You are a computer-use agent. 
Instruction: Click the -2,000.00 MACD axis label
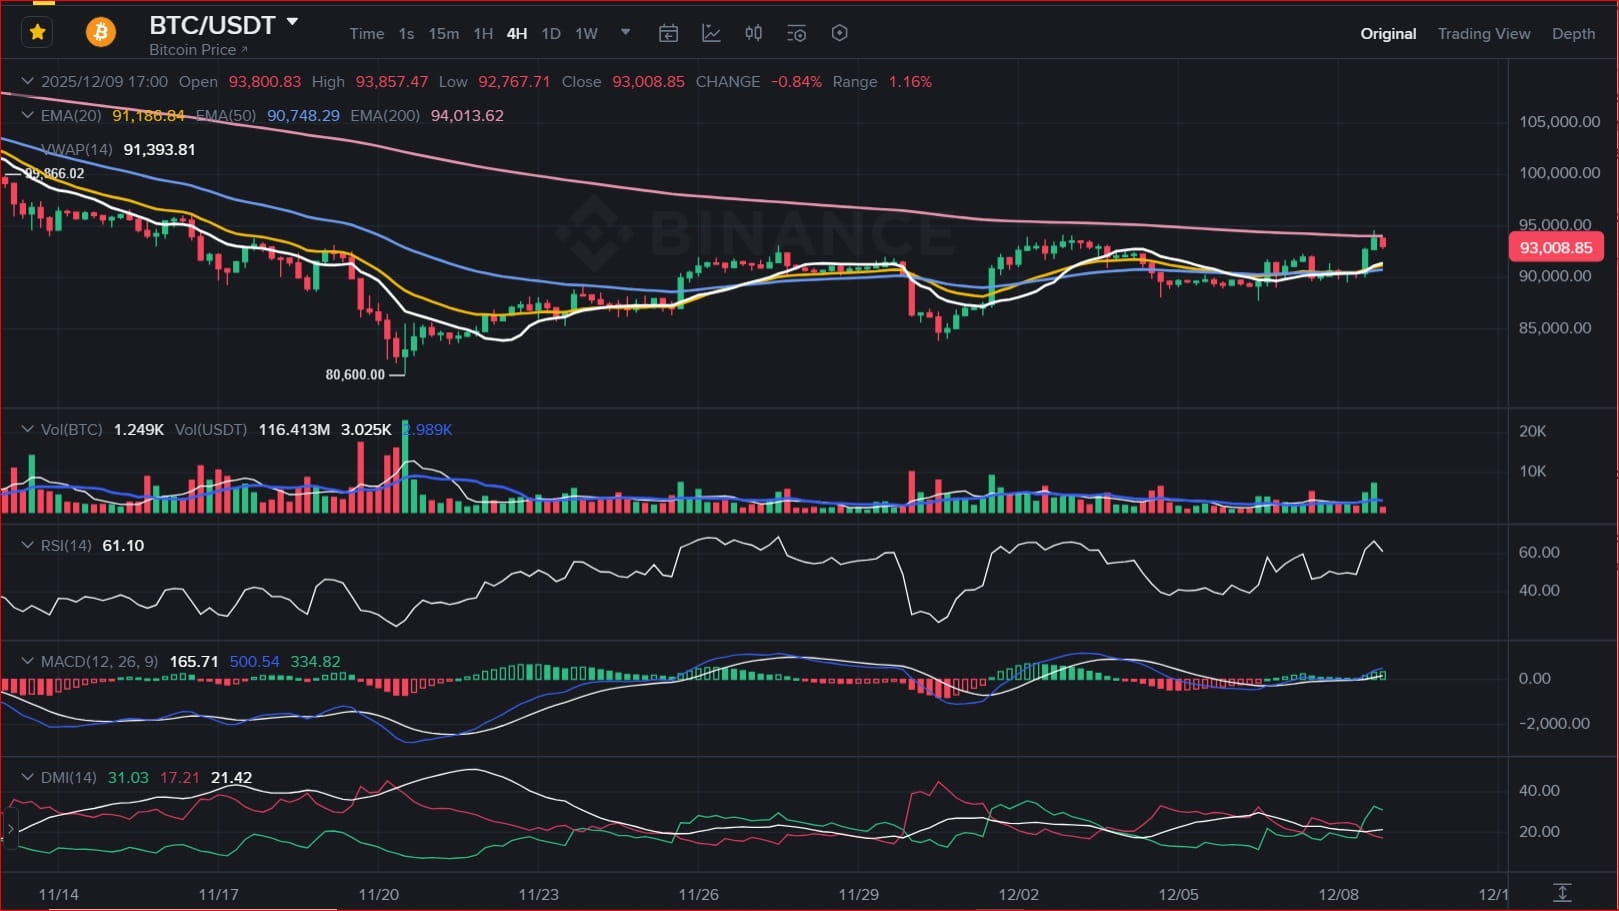(1554, 723)
